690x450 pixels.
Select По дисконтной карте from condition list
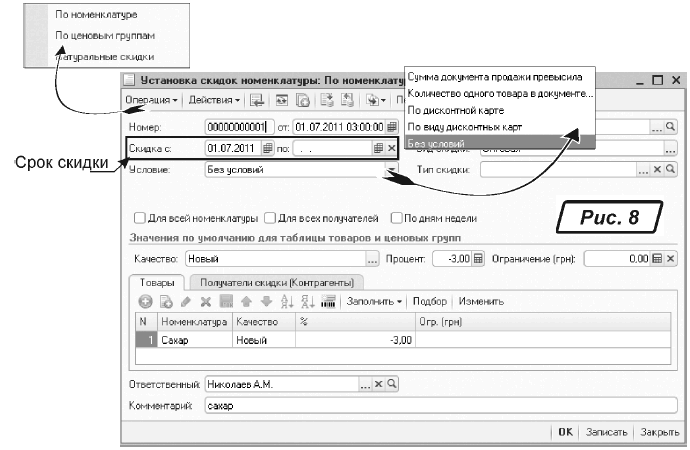pyautogui.click(x=456, y=109)
